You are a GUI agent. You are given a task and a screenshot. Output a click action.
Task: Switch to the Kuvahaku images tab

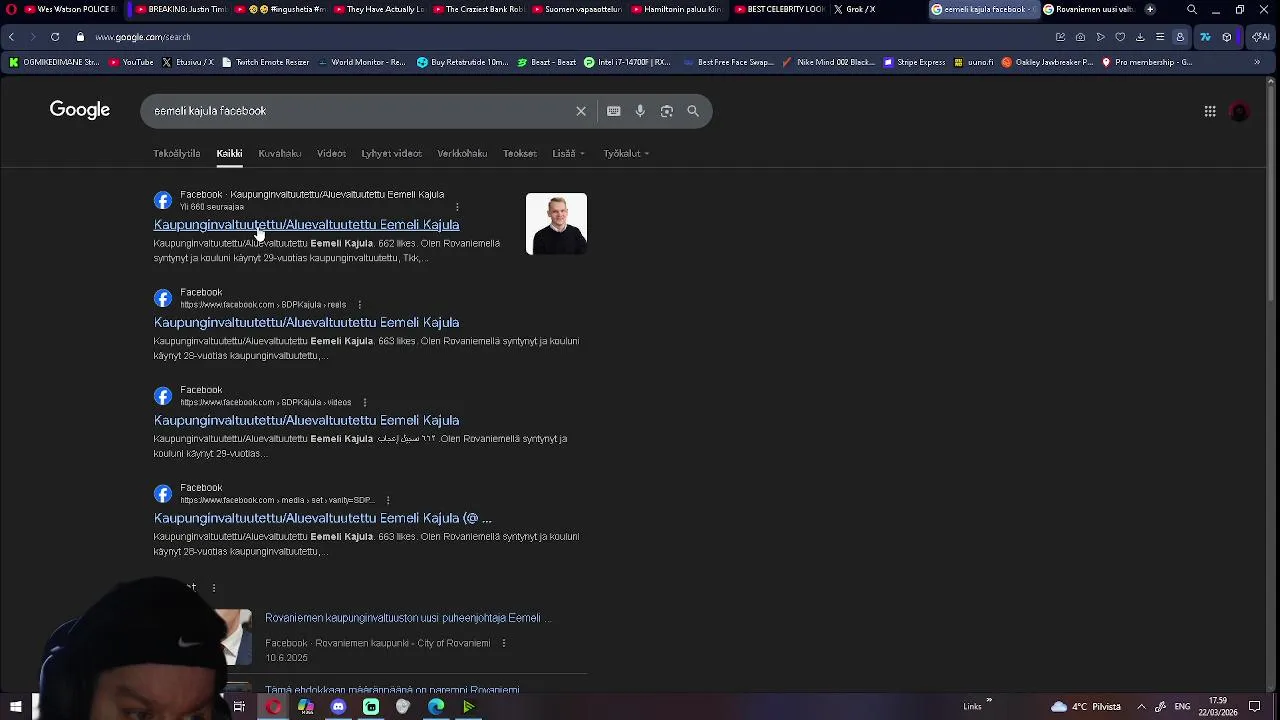click(279, 153)
